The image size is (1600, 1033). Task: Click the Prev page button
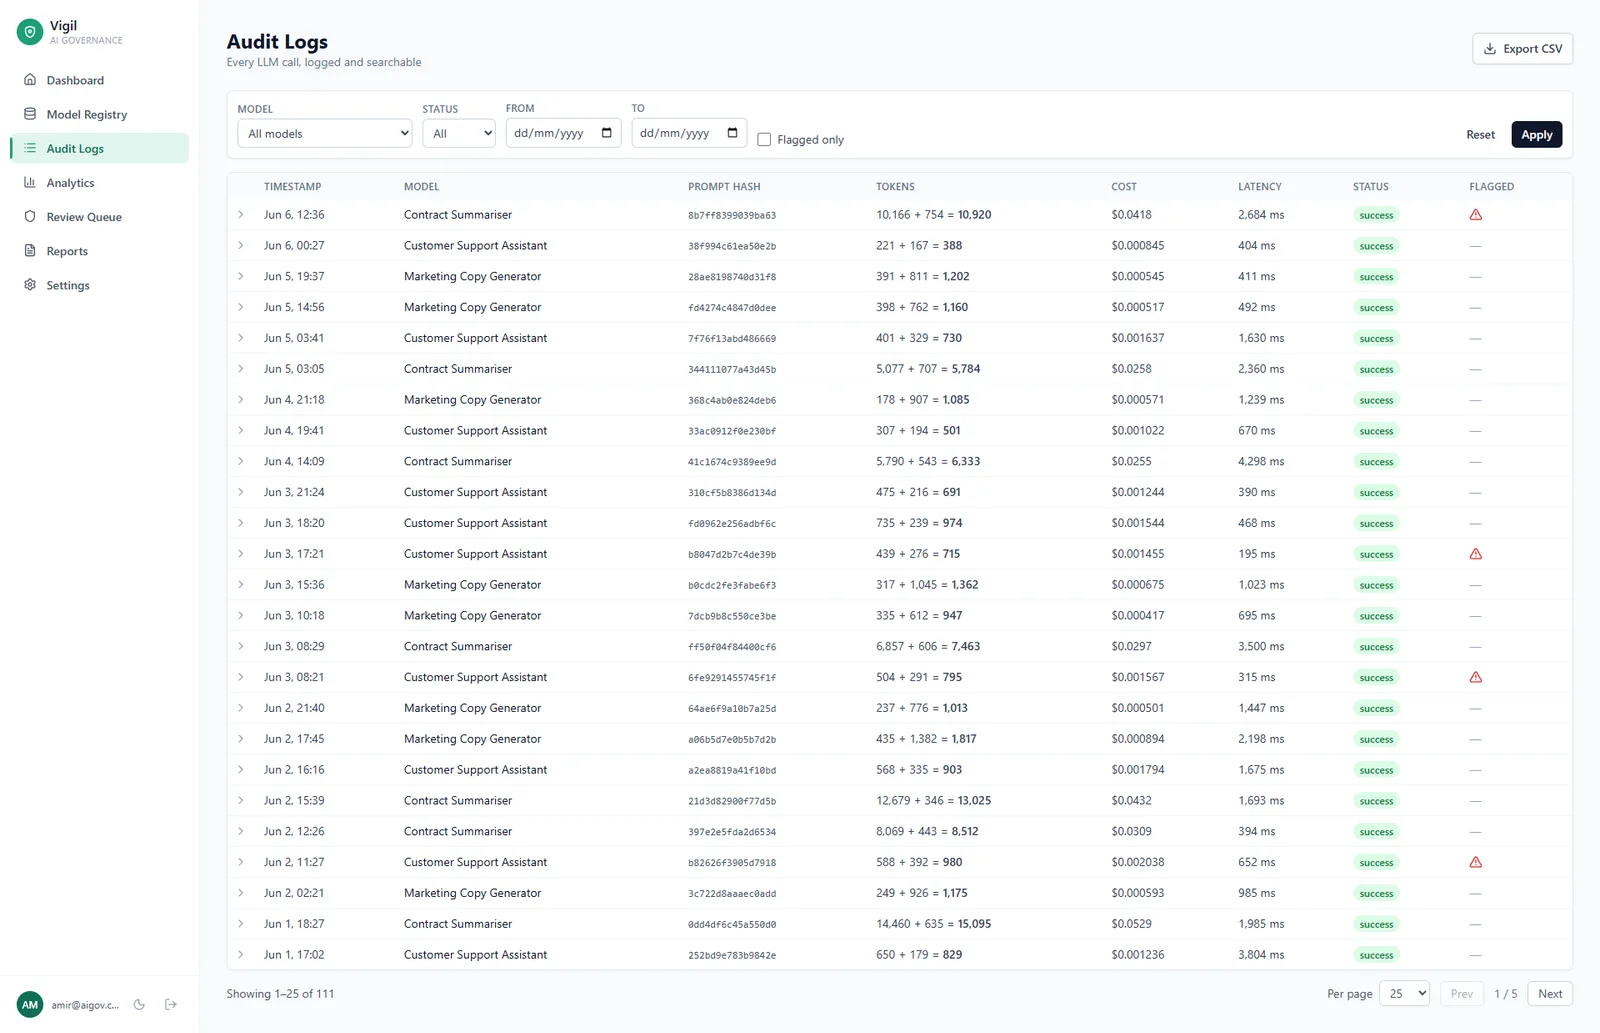1461,993
